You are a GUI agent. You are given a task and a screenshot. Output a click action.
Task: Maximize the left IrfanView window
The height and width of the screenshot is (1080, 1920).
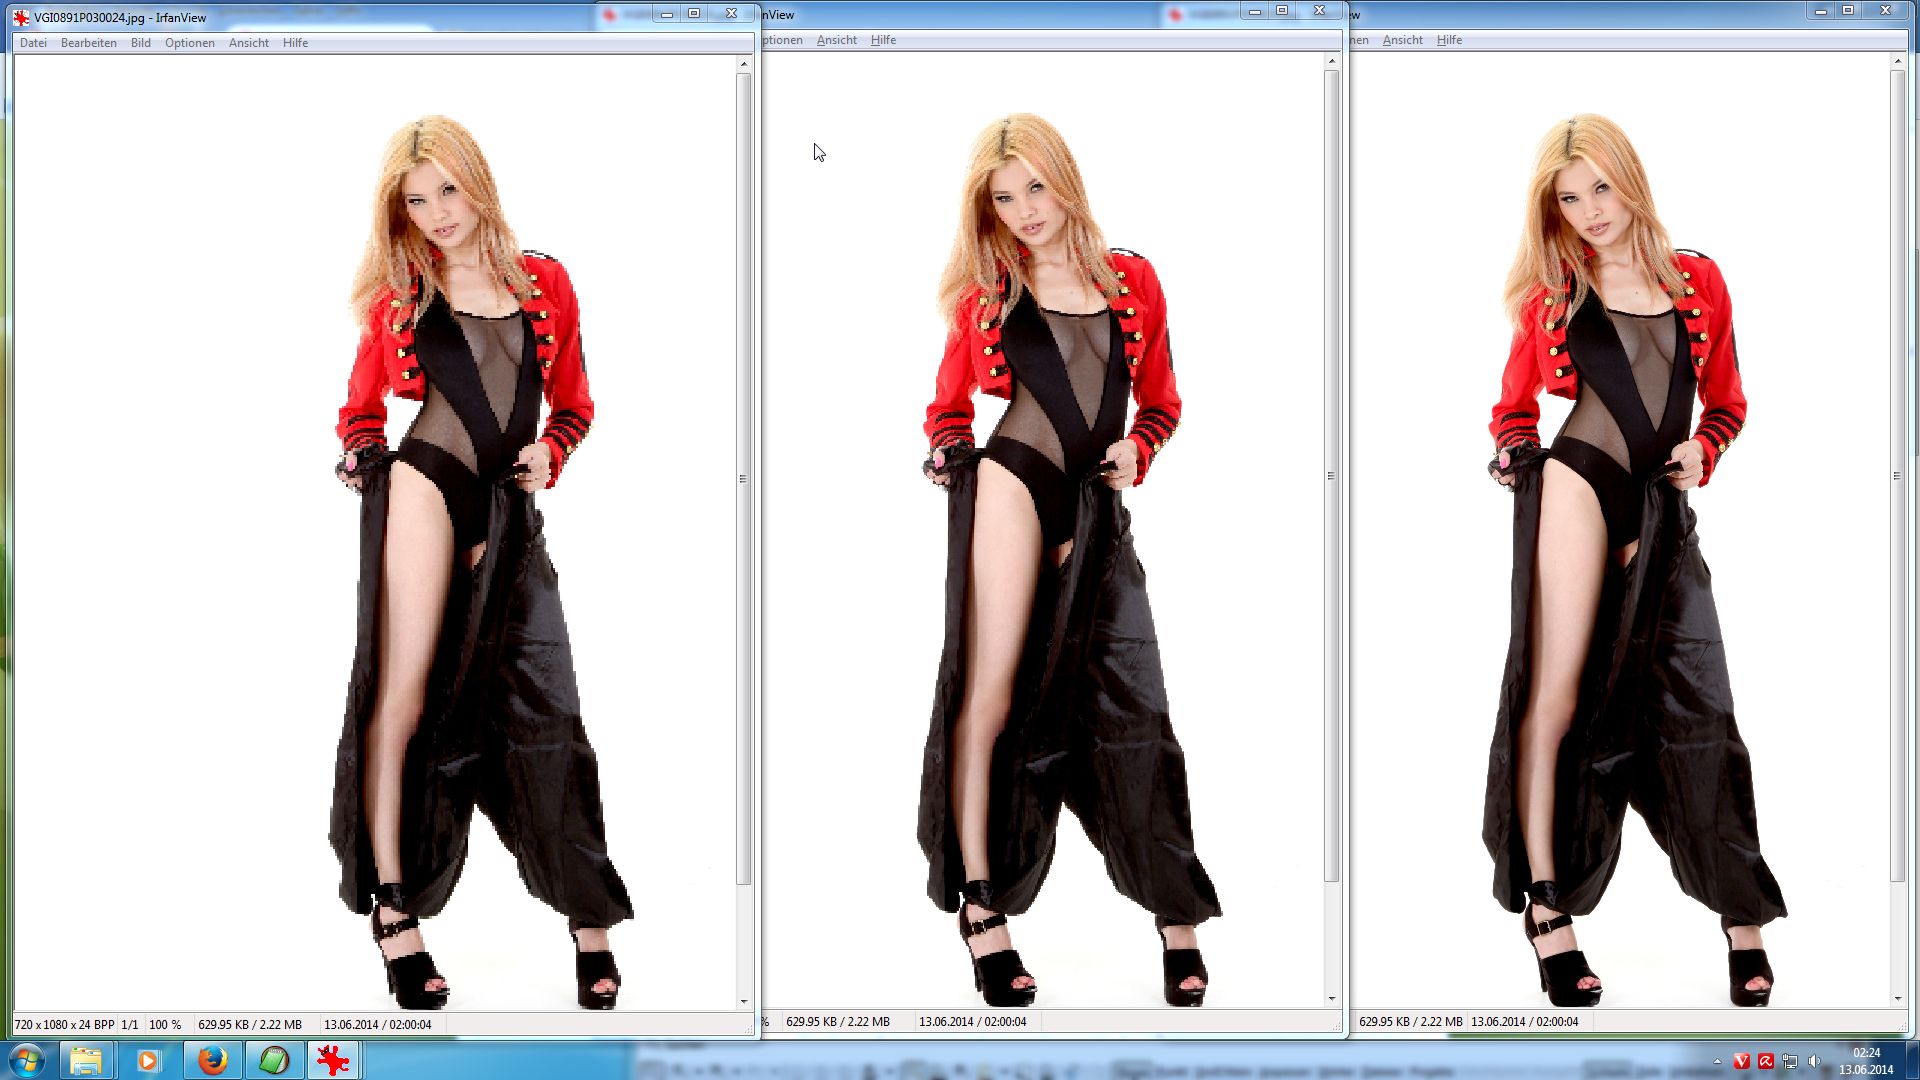tap(694, 13)
